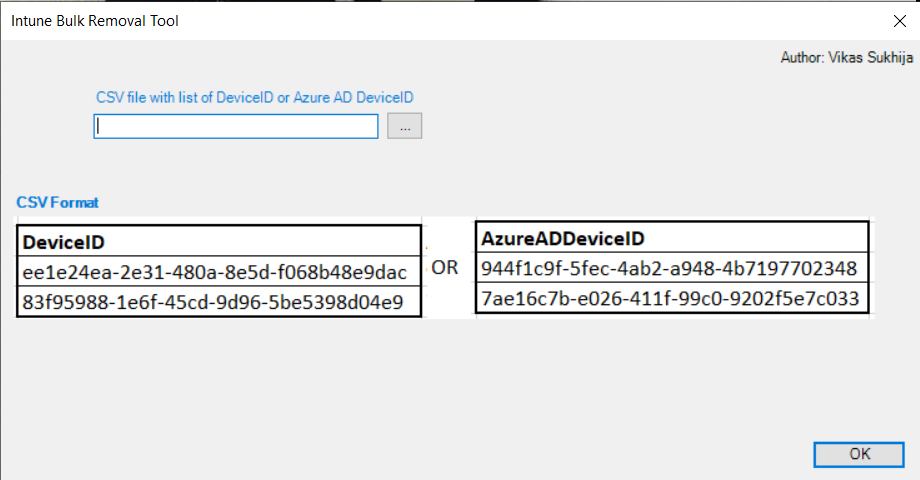Focus the CSV file path text box

click(x=236, y=126)
